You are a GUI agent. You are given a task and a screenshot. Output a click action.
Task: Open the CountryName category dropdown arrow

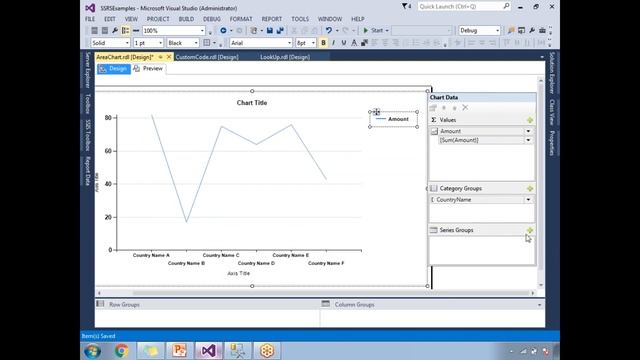coord(528,200)
